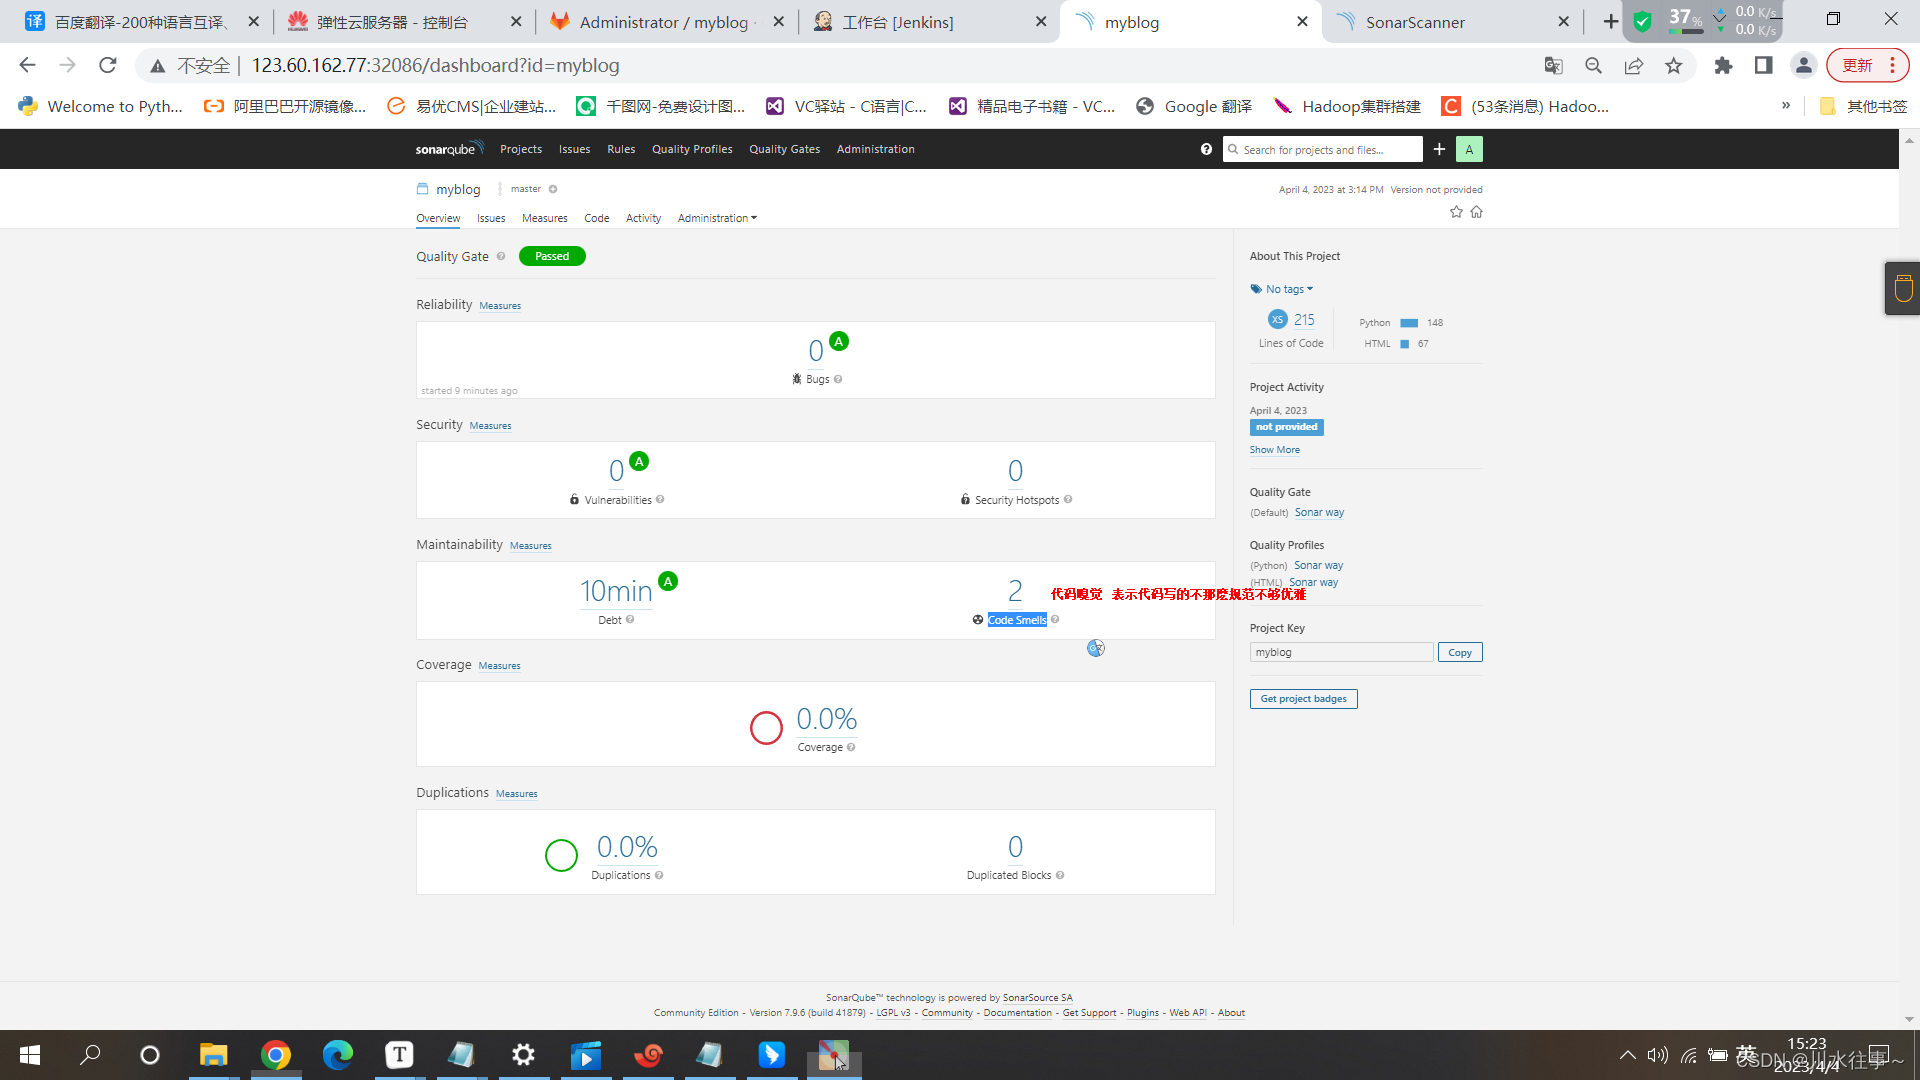Open Chrome from Windows taskbar
Viewport: 1920px width, 1080px height.
pos(276,1055)
